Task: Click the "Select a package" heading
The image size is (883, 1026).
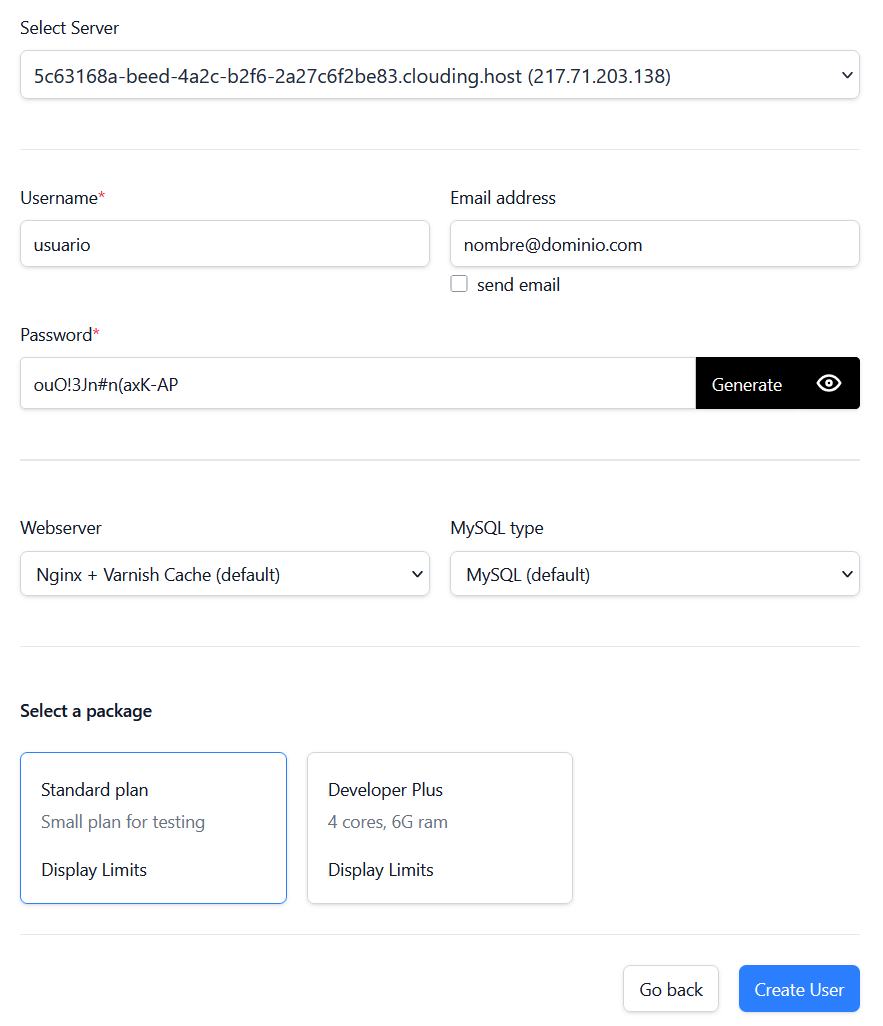Action: 86,711
